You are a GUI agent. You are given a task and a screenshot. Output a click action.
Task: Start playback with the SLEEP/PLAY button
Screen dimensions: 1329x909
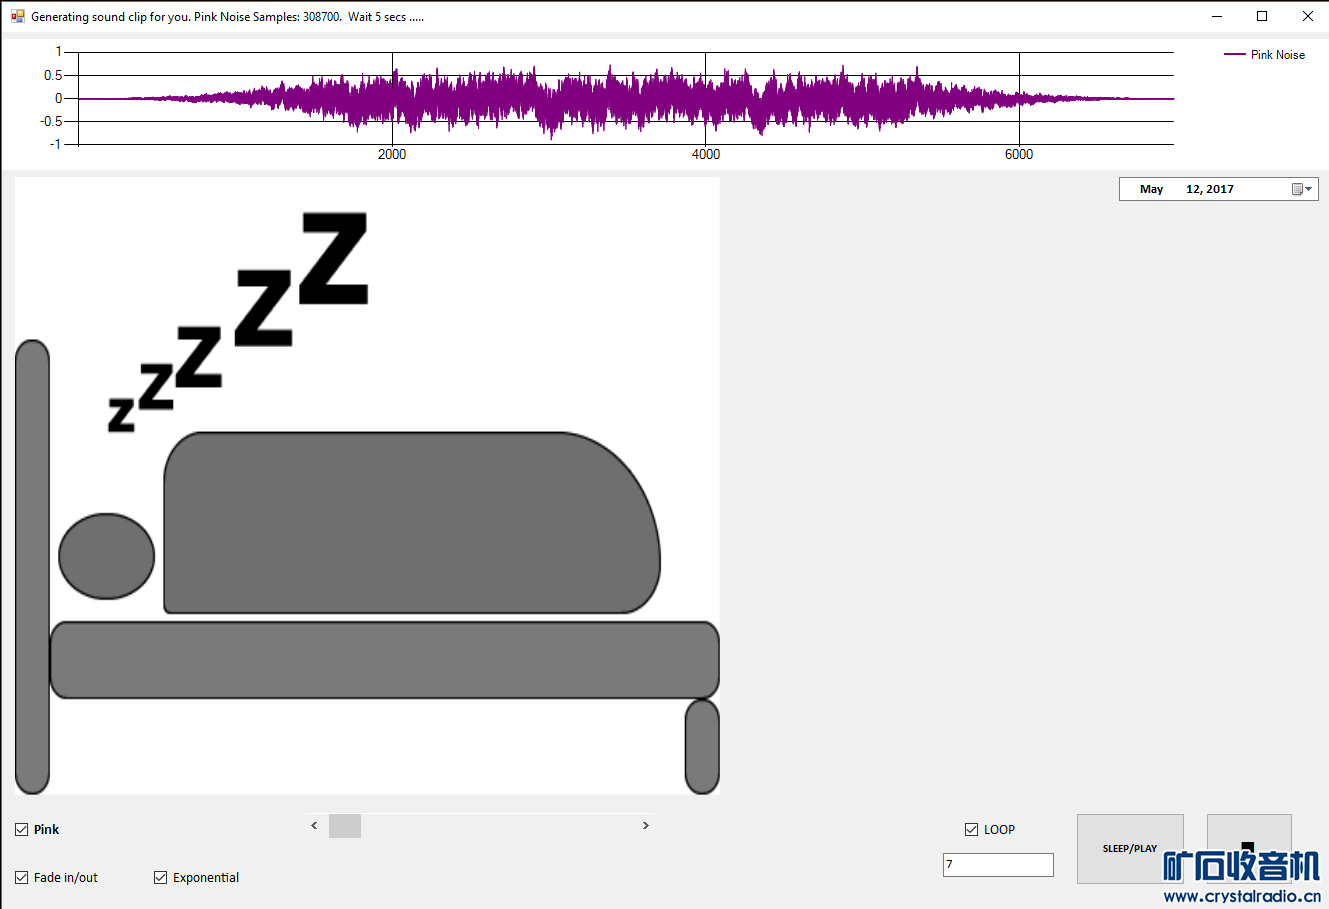1130,849
